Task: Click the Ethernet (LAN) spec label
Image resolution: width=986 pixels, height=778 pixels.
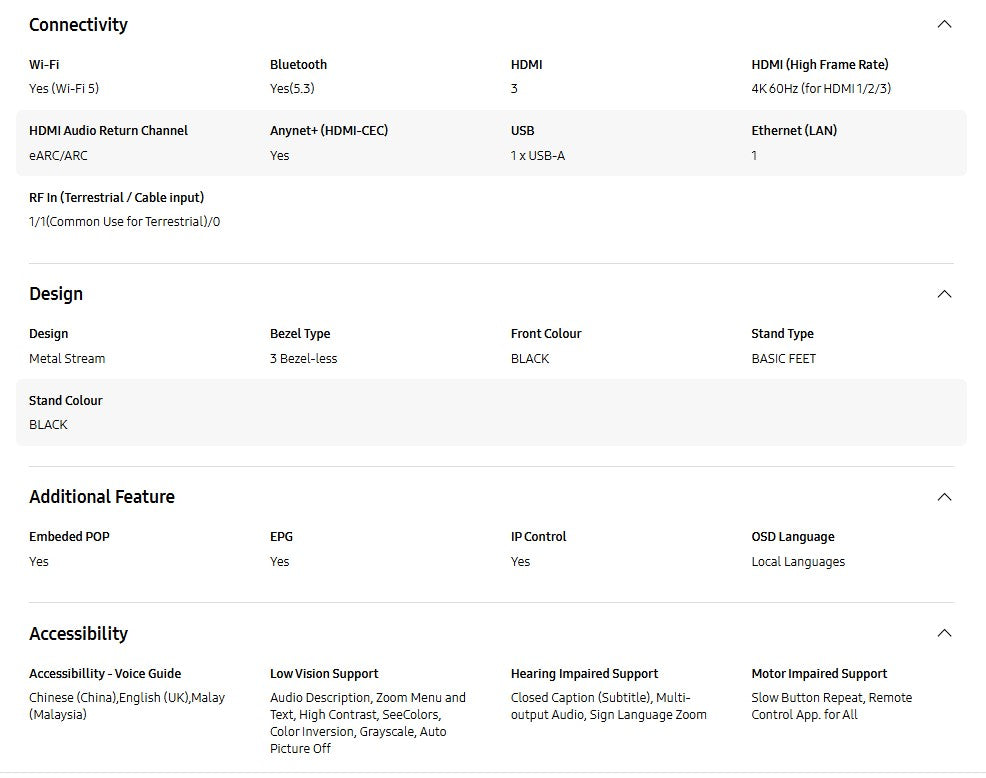Action: (x=794, y=131)
